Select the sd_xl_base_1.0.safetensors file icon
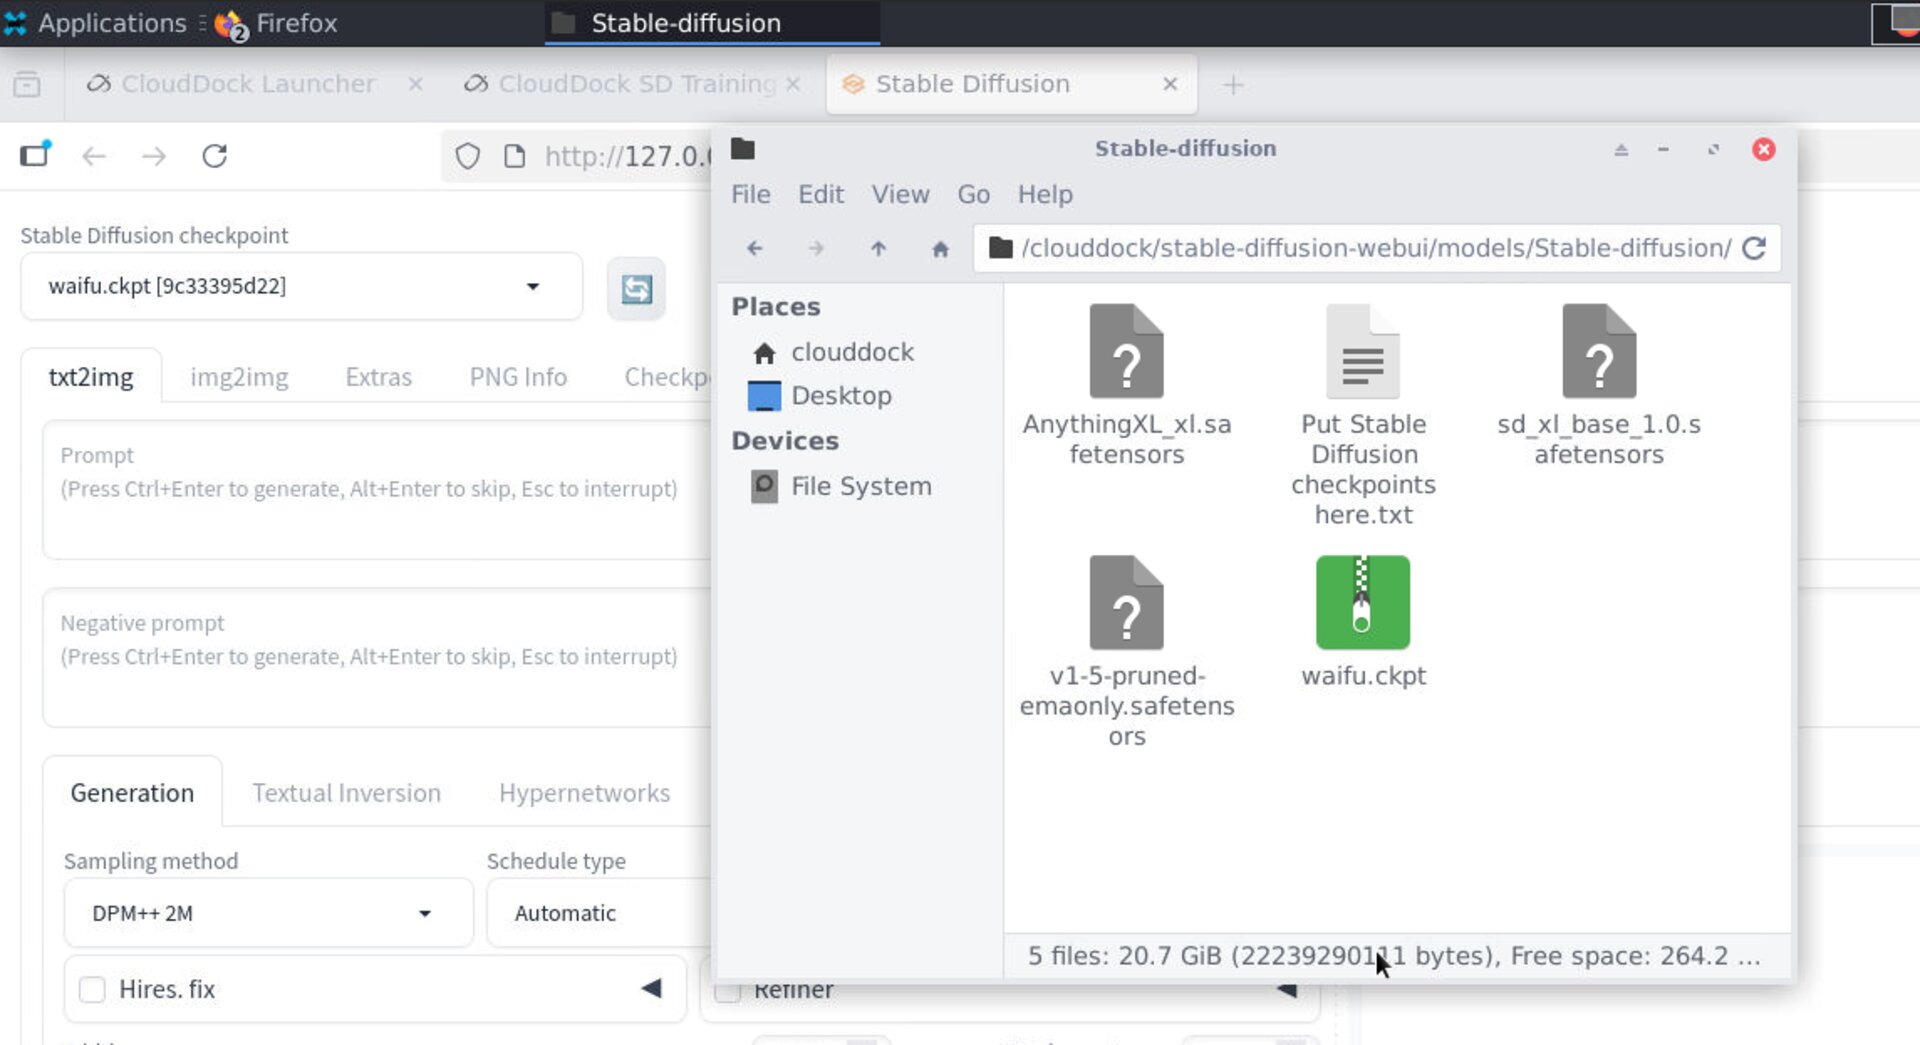 (x=1599, y=352)
